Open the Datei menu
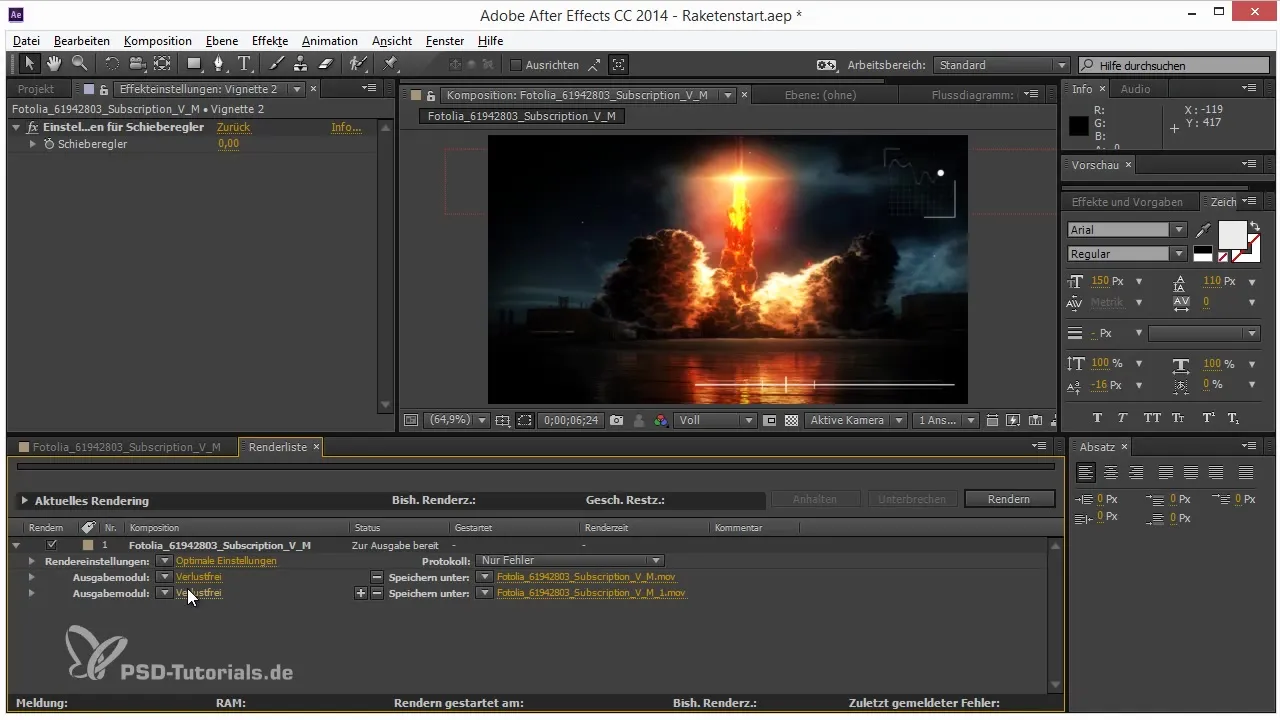Screen dimensions: 1280x720 (27, 41)
